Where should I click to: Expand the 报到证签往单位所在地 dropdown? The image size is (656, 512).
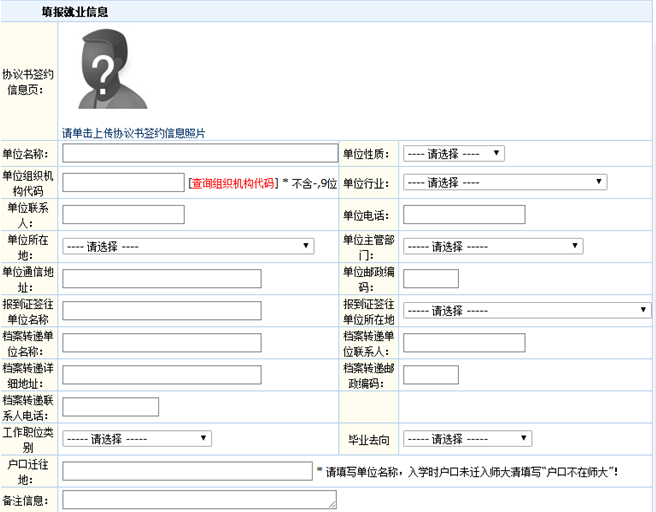(x=527, y=310)
